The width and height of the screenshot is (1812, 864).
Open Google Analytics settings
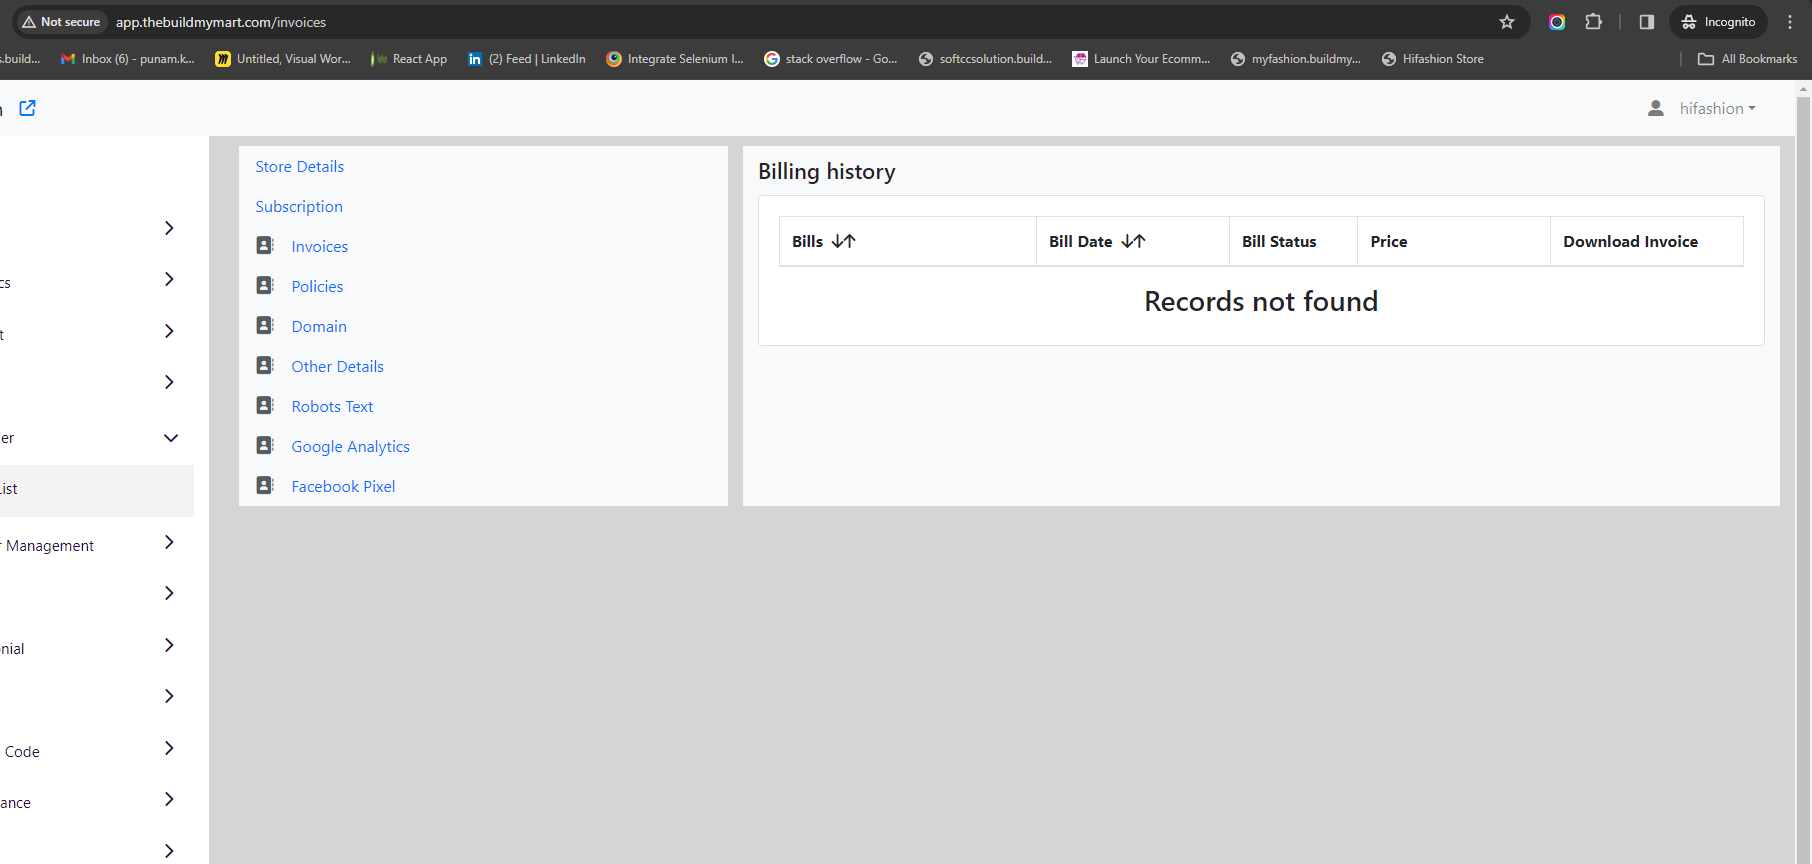coord(350,446)
